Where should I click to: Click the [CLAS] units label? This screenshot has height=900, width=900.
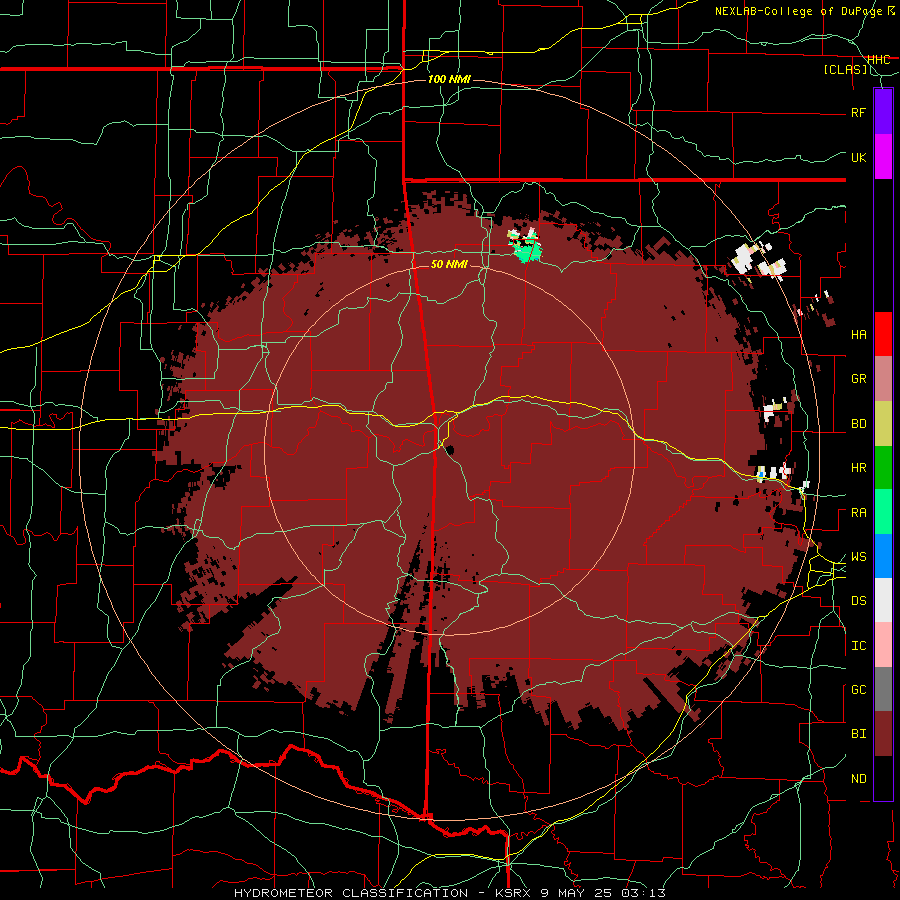click(845, 70)
